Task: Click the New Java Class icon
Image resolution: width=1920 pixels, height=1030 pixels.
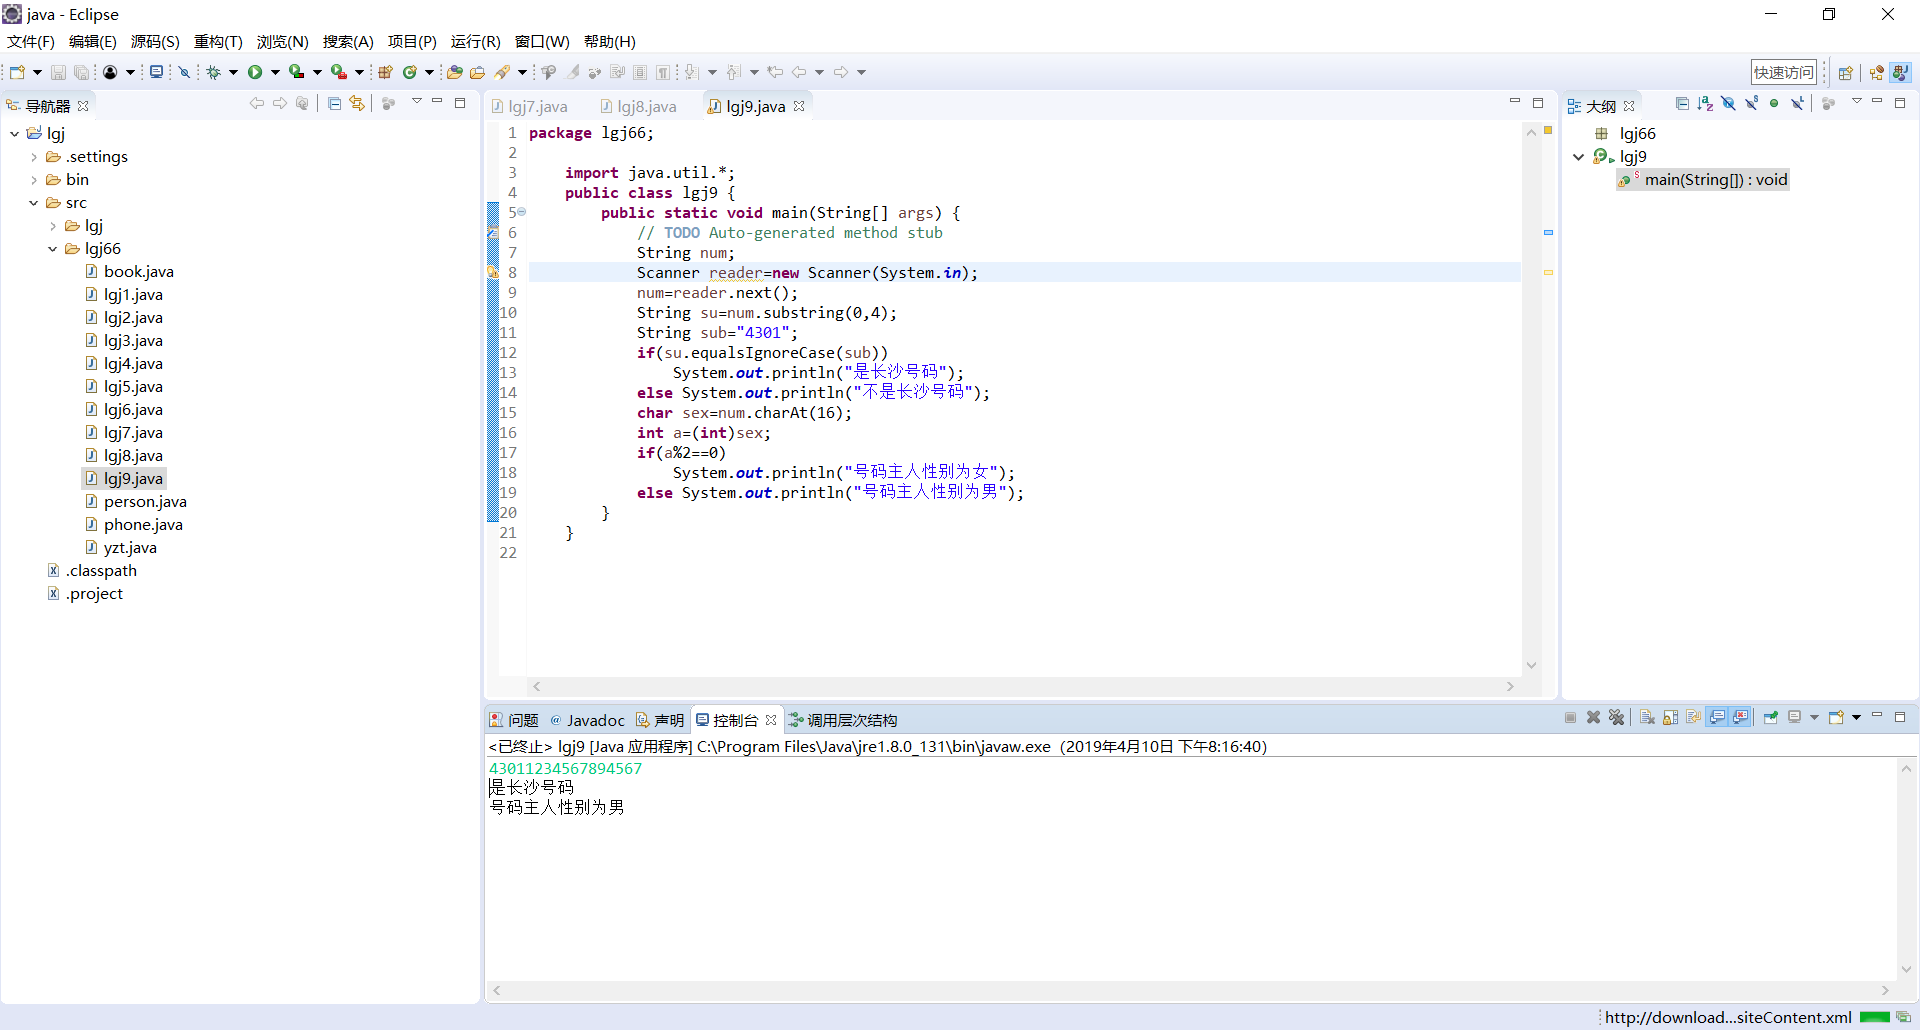Action: (x=410, y=72)
